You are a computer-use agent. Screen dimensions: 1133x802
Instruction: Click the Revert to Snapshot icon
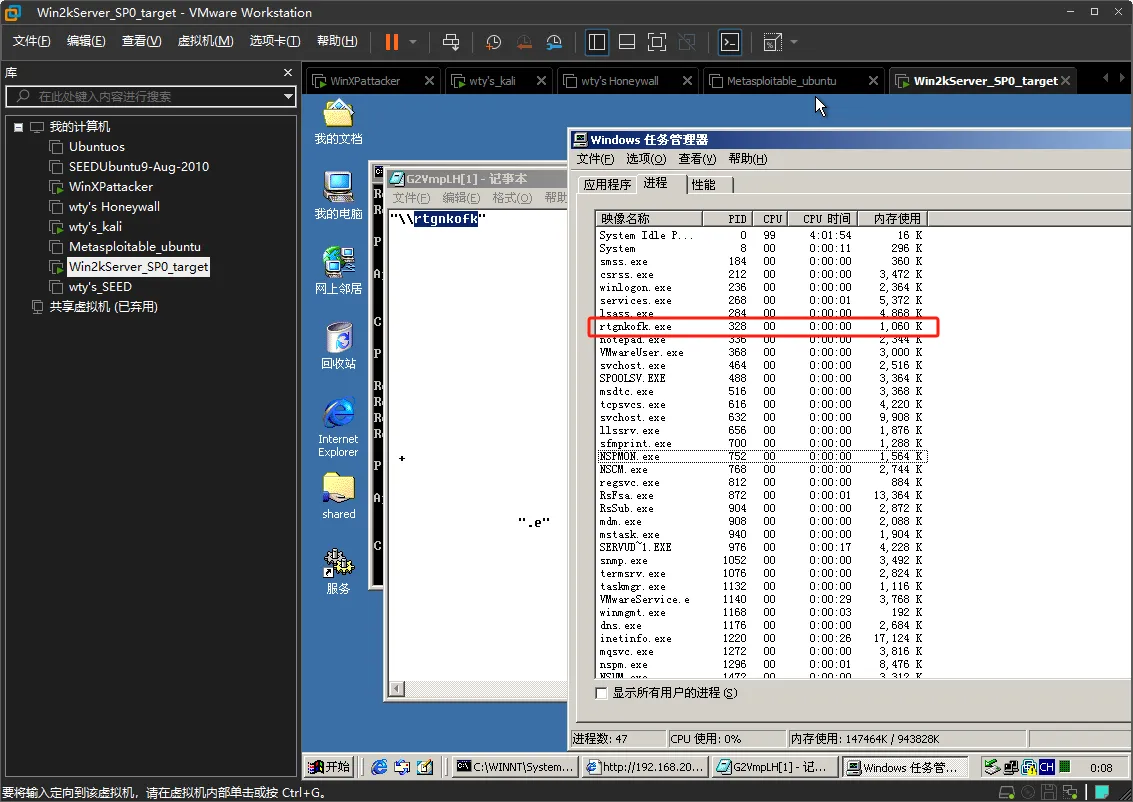[x=524, y=42]
